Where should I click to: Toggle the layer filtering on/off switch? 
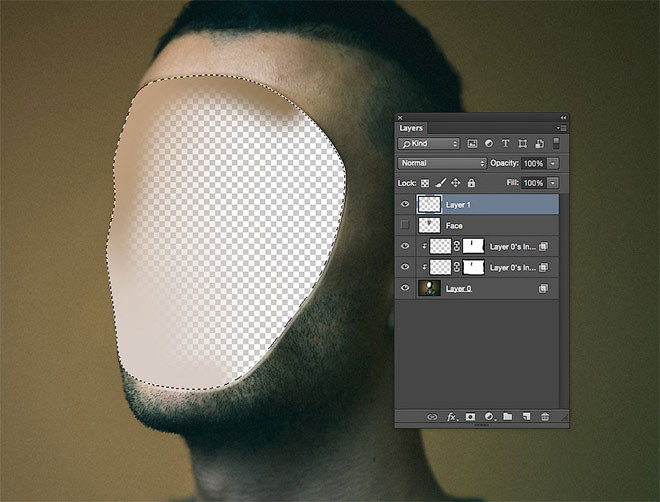point(556,143)
